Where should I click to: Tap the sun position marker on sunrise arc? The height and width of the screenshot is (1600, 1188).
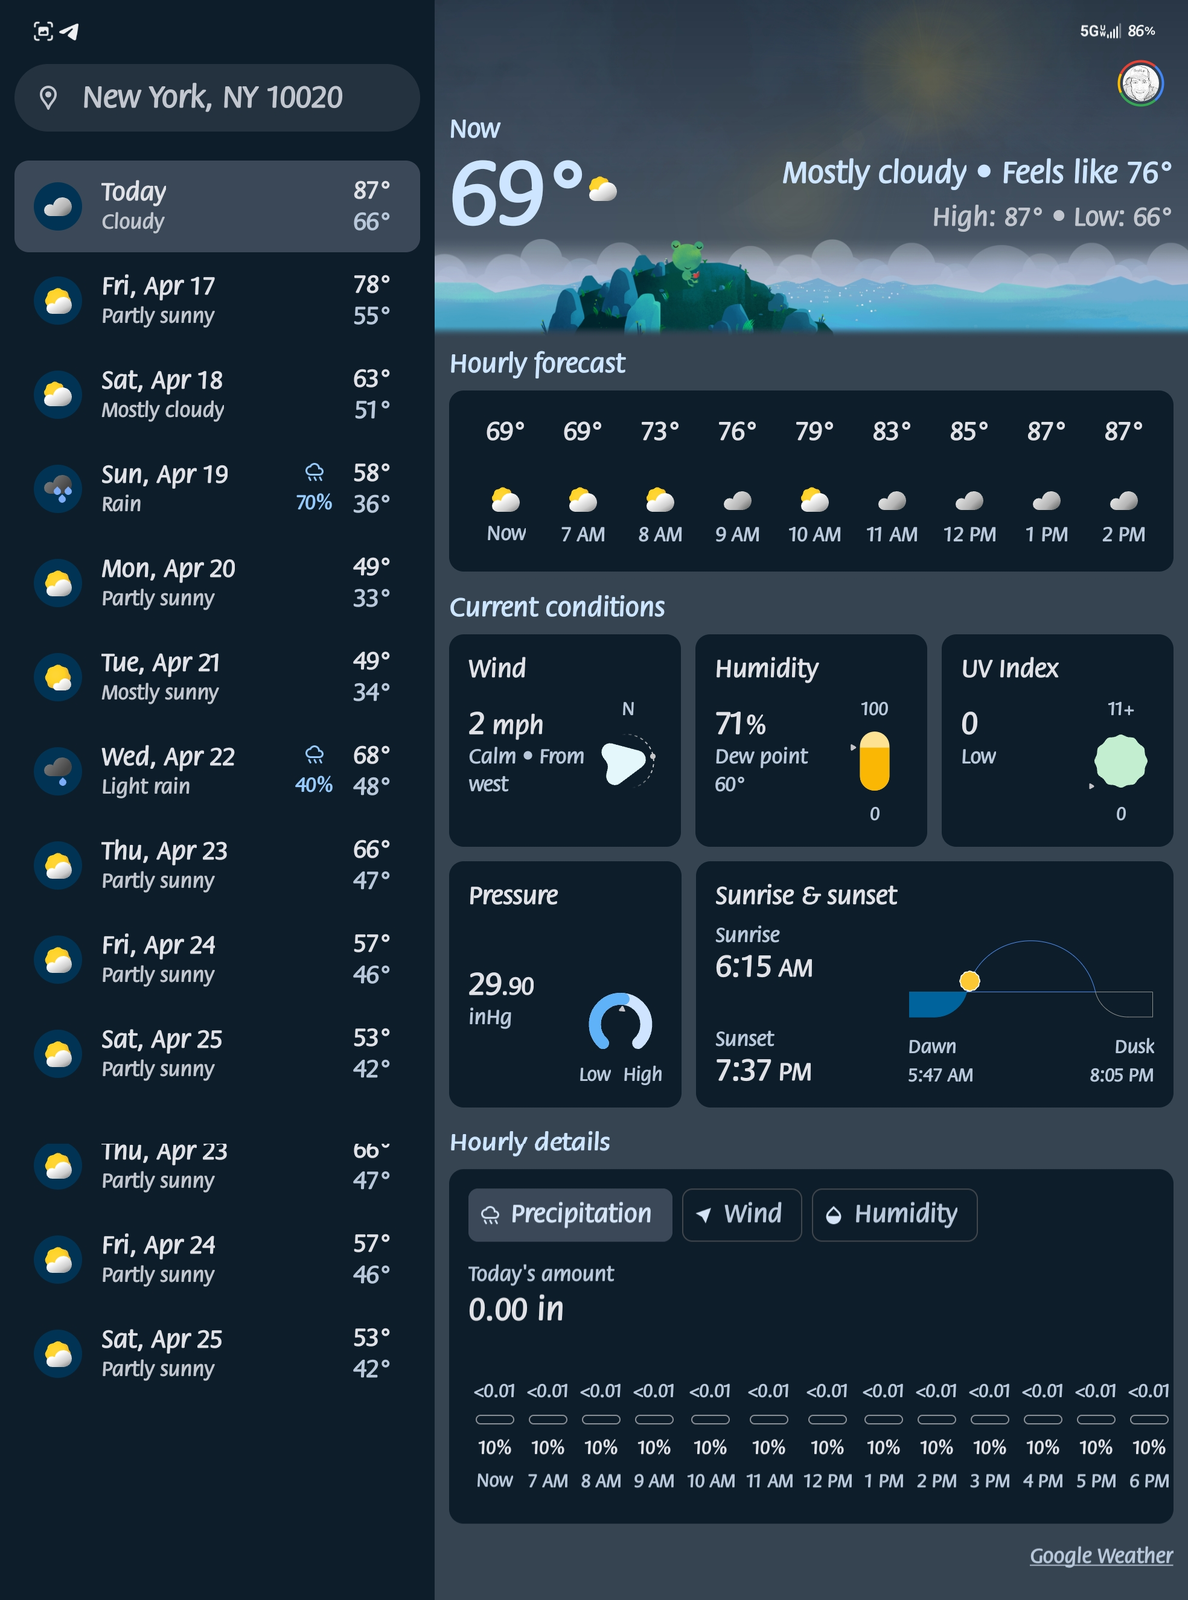pos(969,981)
